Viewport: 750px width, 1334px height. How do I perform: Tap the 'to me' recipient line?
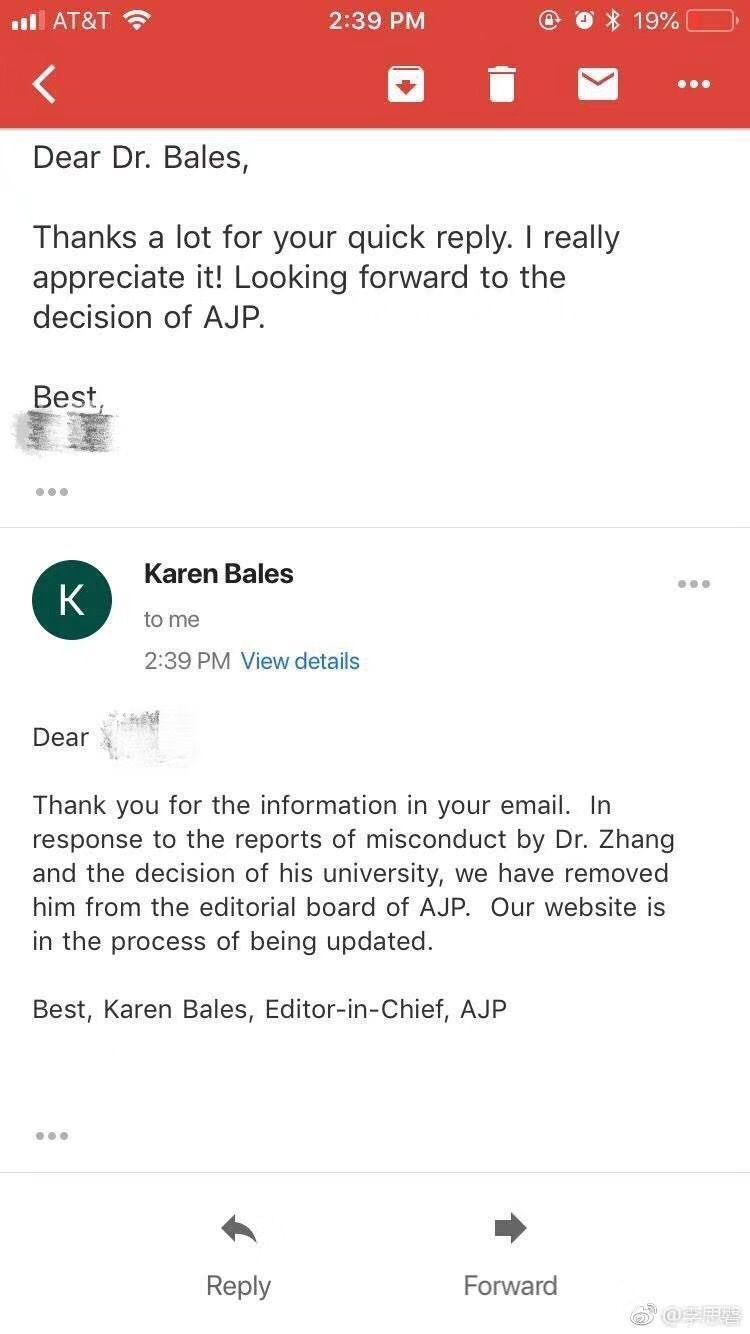tap(172, 620)
